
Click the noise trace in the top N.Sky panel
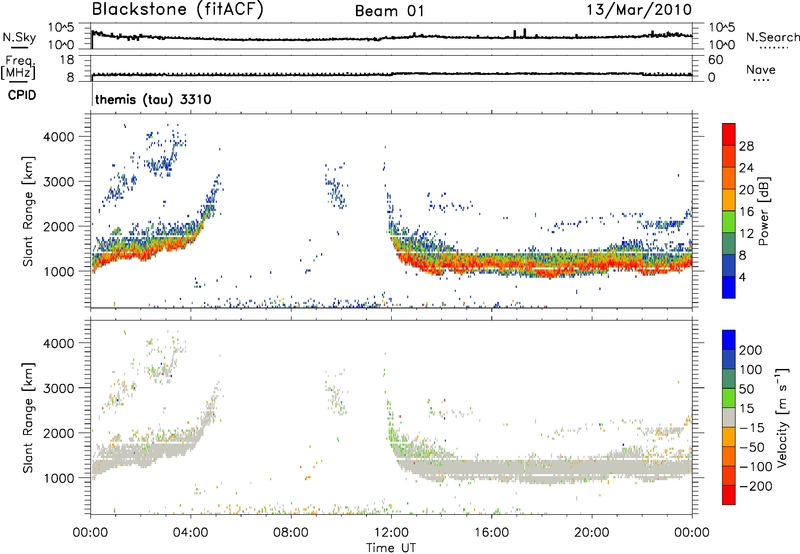[391, 37]
